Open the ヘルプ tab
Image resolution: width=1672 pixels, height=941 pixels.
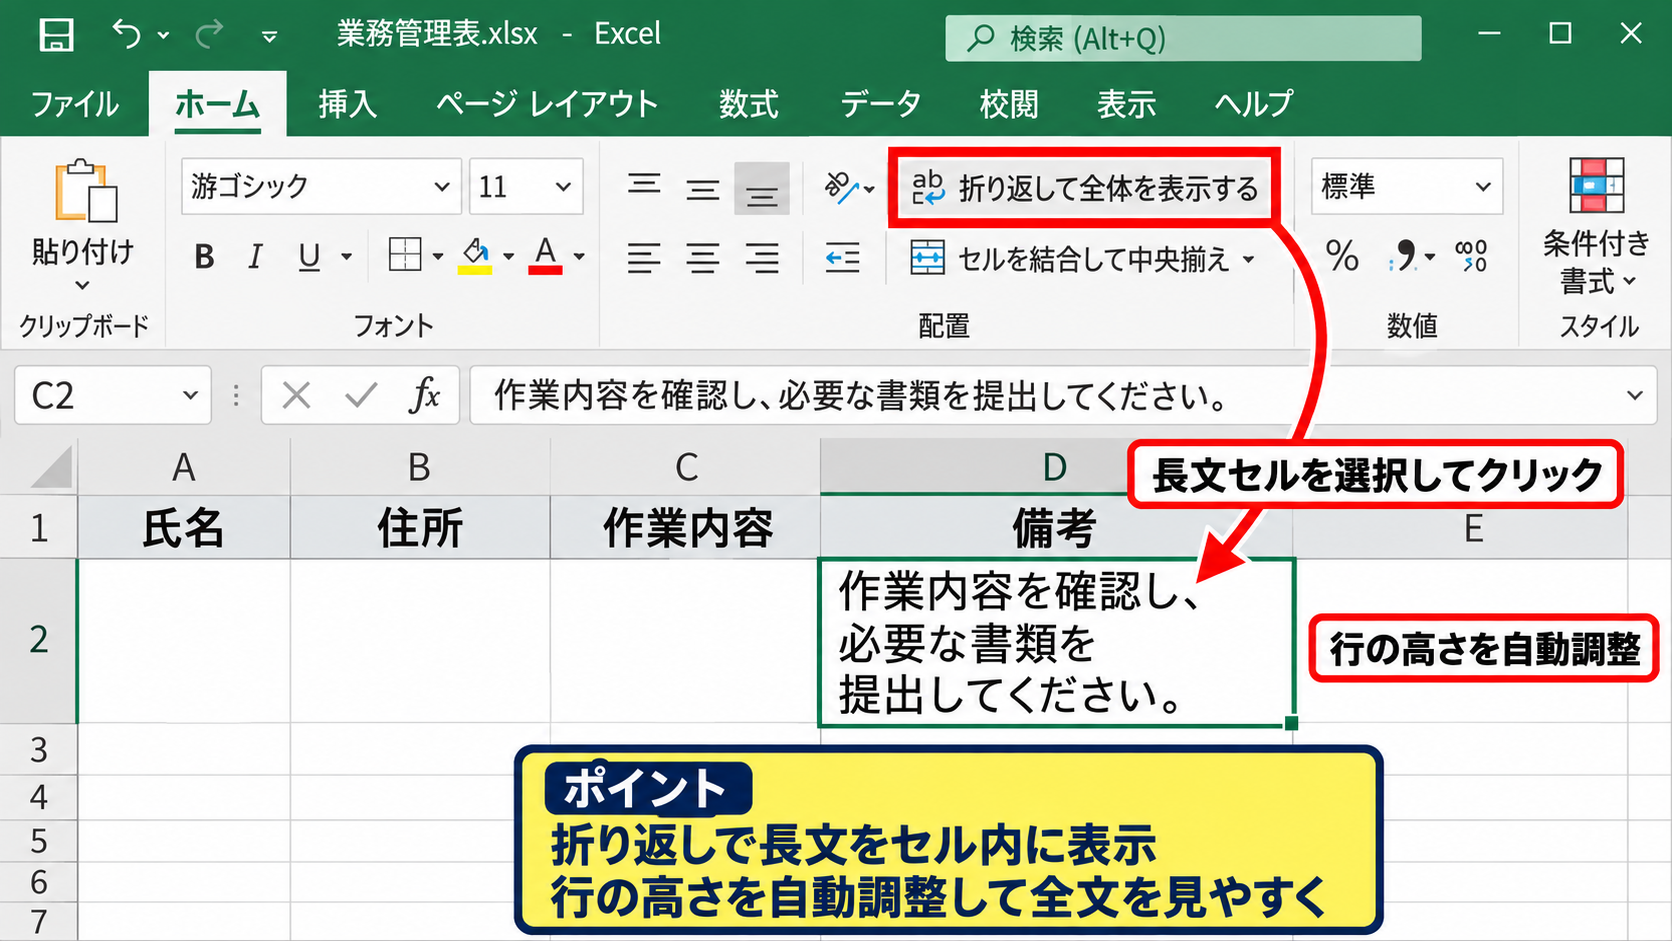tap(1253, 104)
